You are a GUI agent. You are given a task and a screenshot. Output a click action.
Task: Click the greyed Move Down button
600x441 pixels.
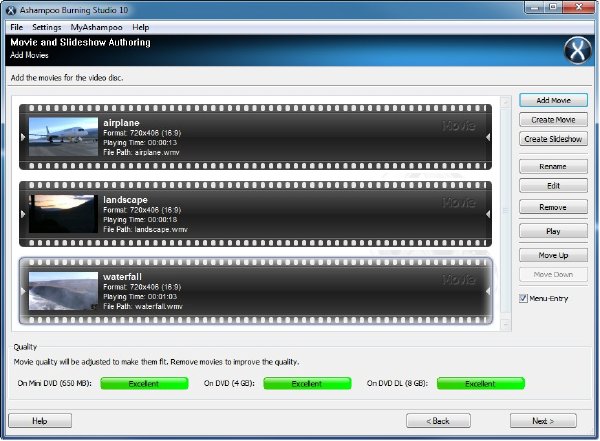pyautogui.click(x=553, y=274)
